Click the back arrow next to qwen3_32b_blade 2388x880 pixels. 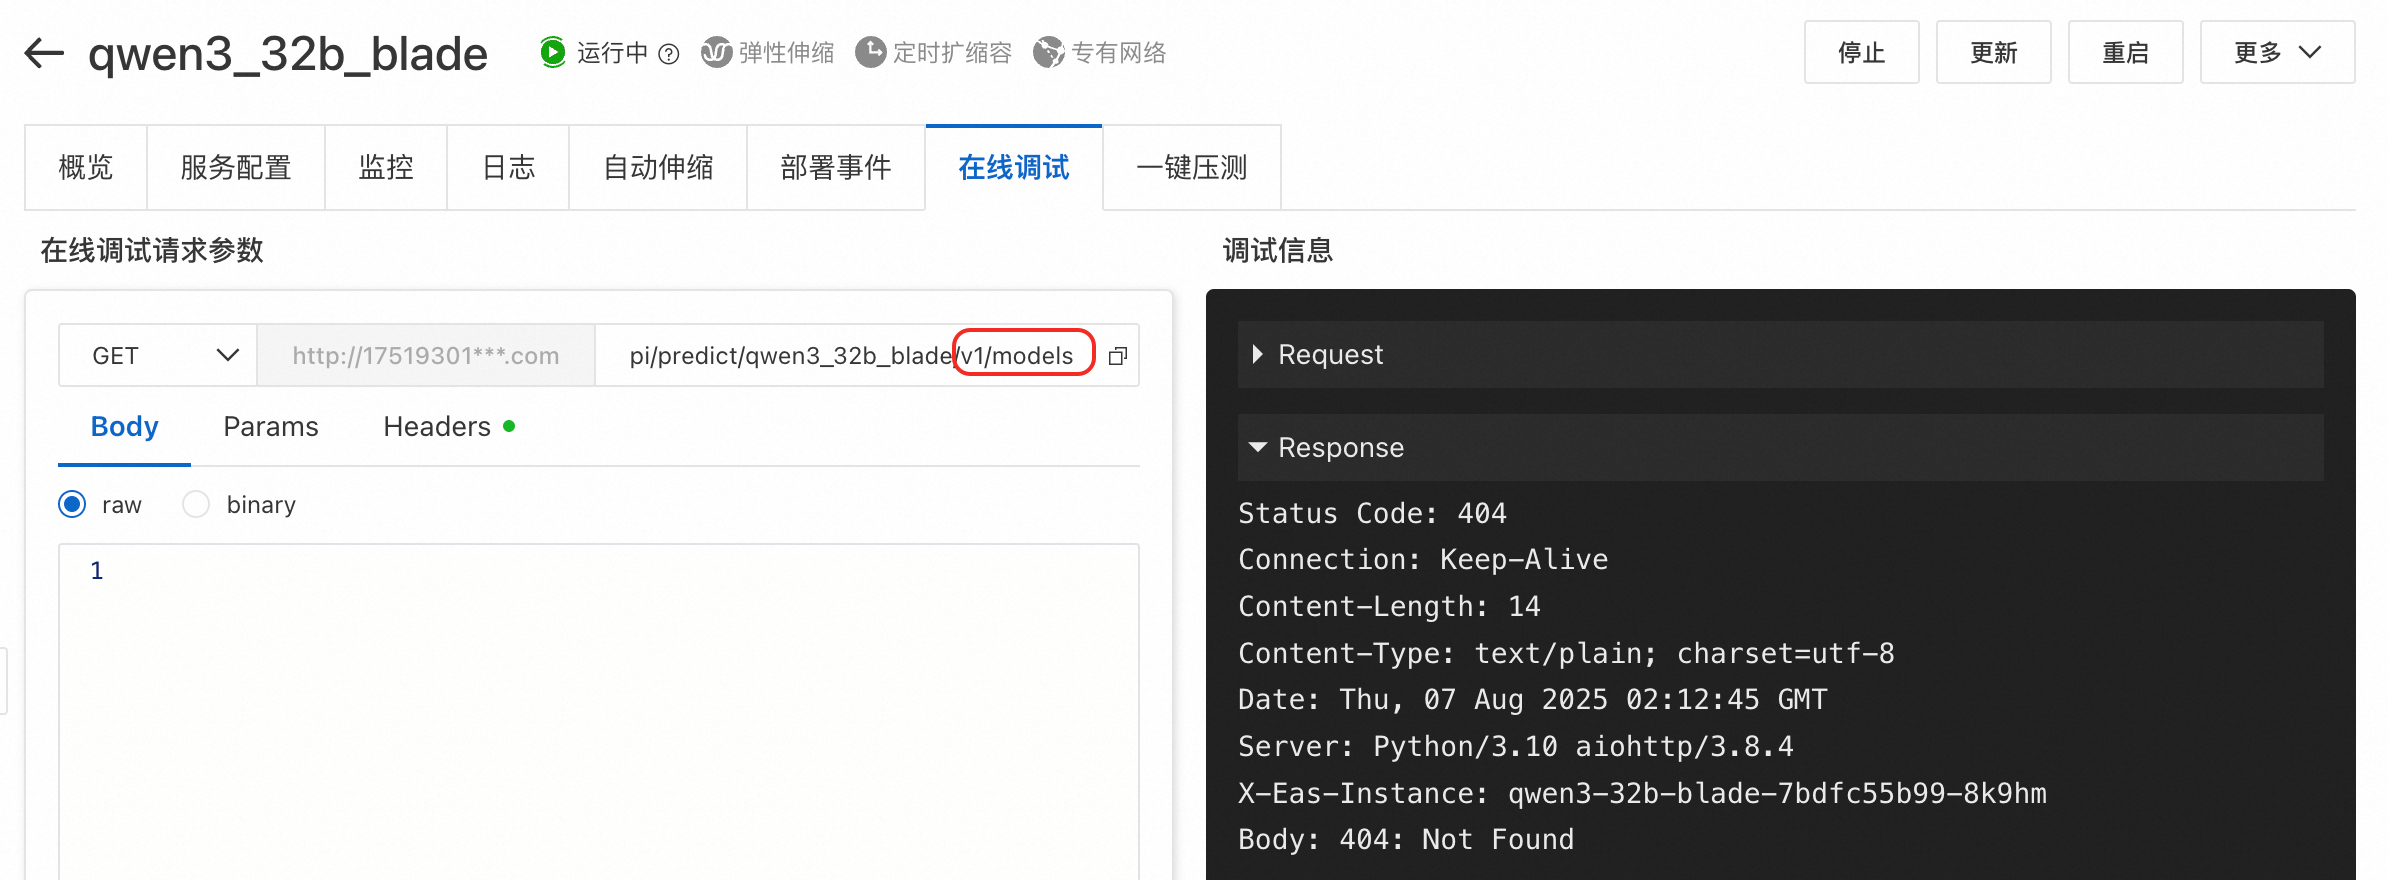pos(44,53)
